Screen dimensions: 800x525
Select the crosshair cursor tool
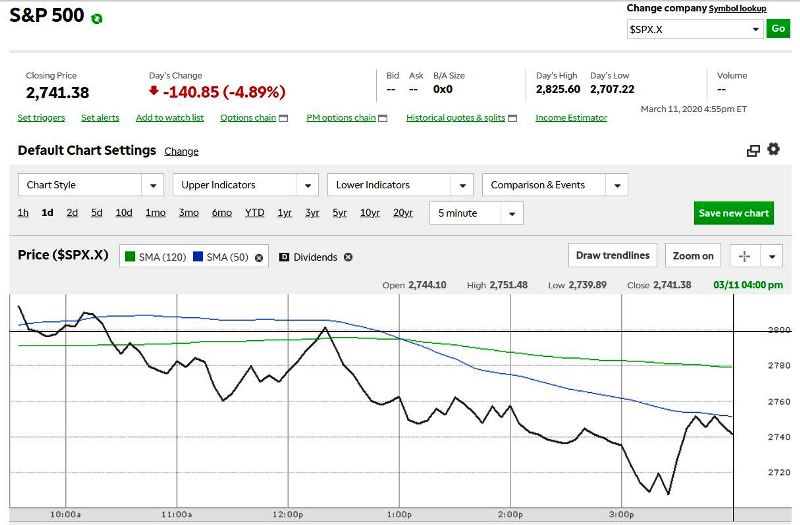[744, 256]
